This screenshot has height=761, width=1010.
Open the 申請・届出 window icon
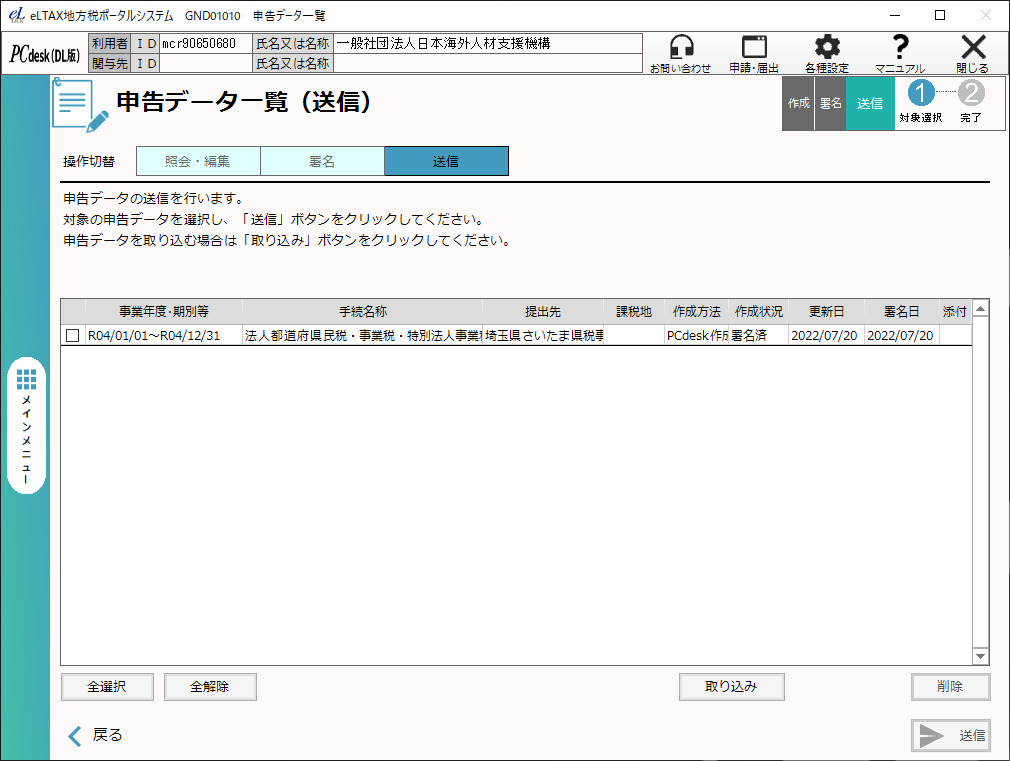click(x=754, y=53)
